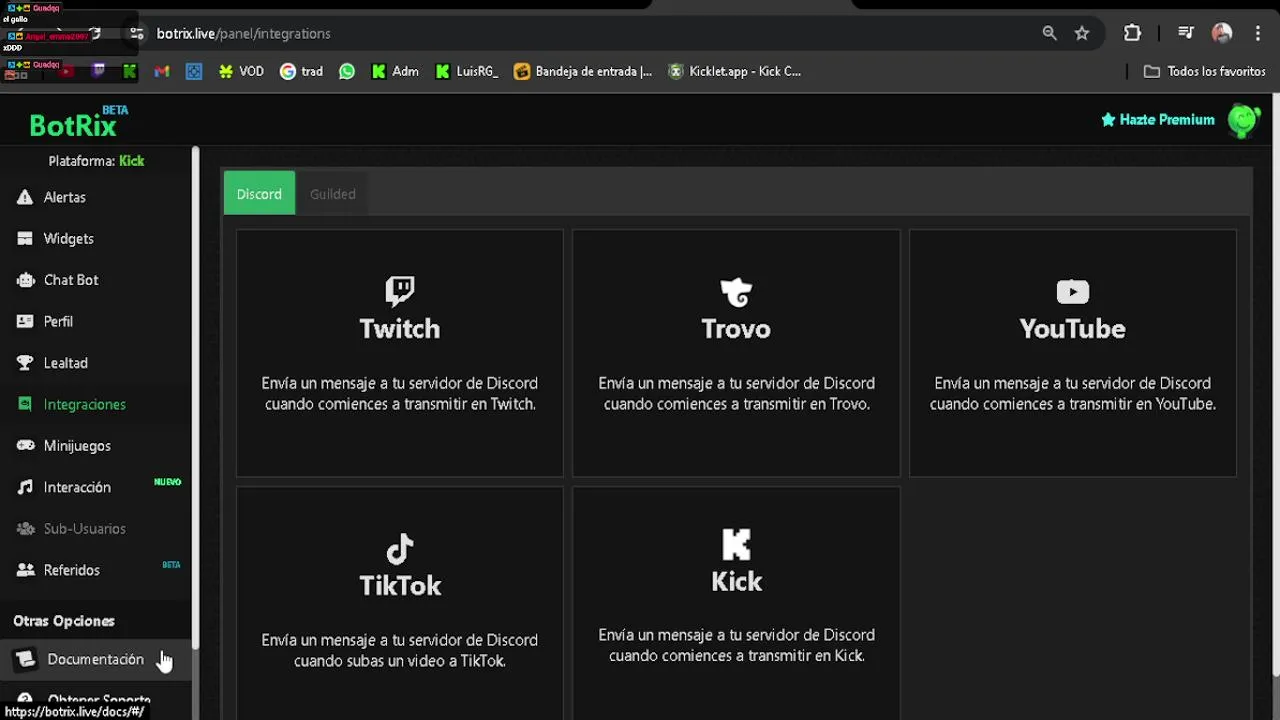Image resolution: width=1280 pixels, height=720 pixels.
Task: Click the YouTube play logo on card
Action: point(1073,292)
